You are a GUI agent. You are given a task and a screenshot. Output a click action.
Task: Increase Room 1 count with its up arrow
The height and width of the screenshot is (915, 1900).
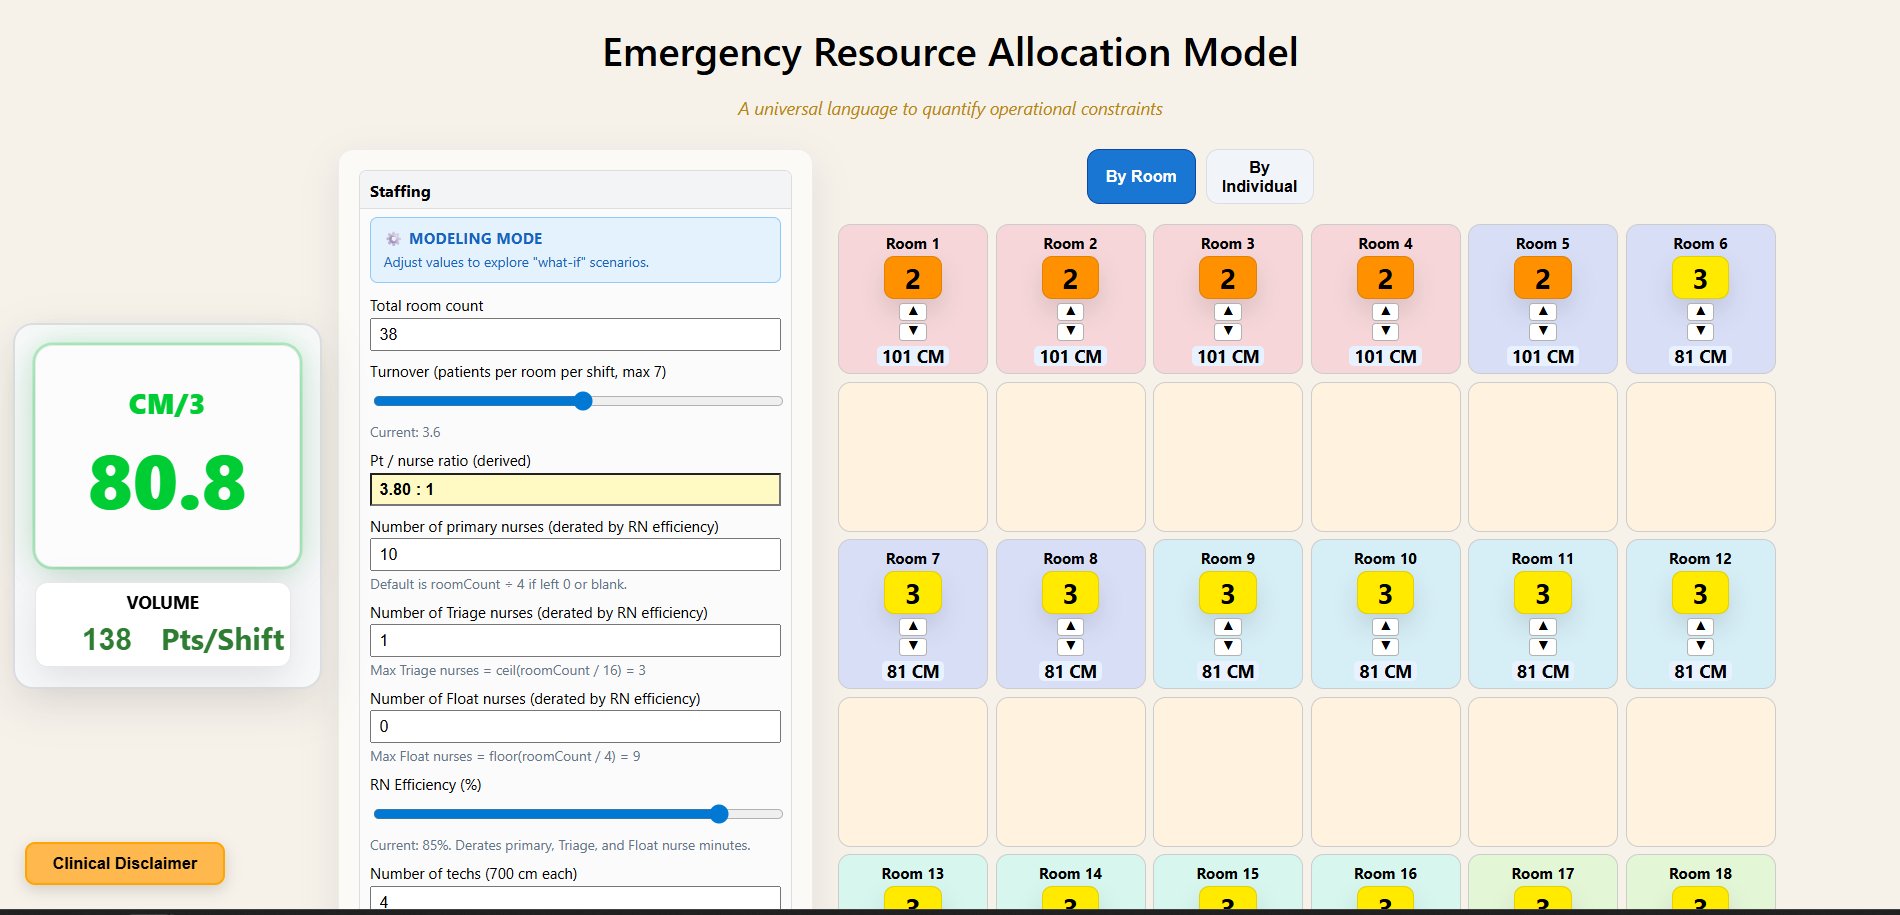(x=912, y=310)
